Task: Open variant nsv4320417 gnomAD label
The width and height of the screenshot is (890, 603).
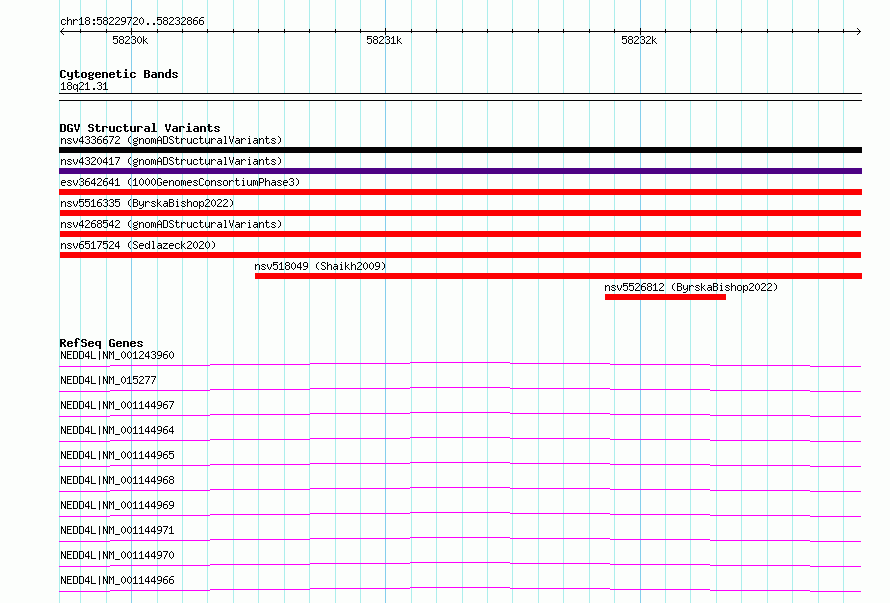Action: tap(171, 161)
